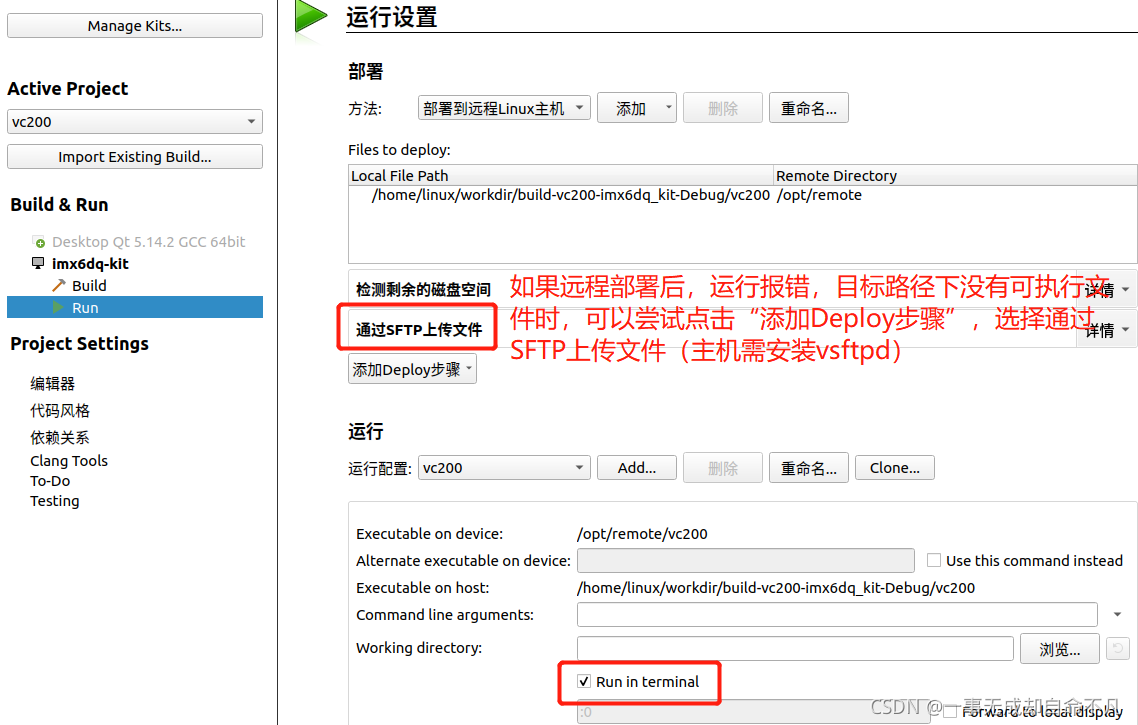The height and width of the screenshot is (725, 1138).
Task: Open Clang Tools project settings
Action: click(69, 461)
